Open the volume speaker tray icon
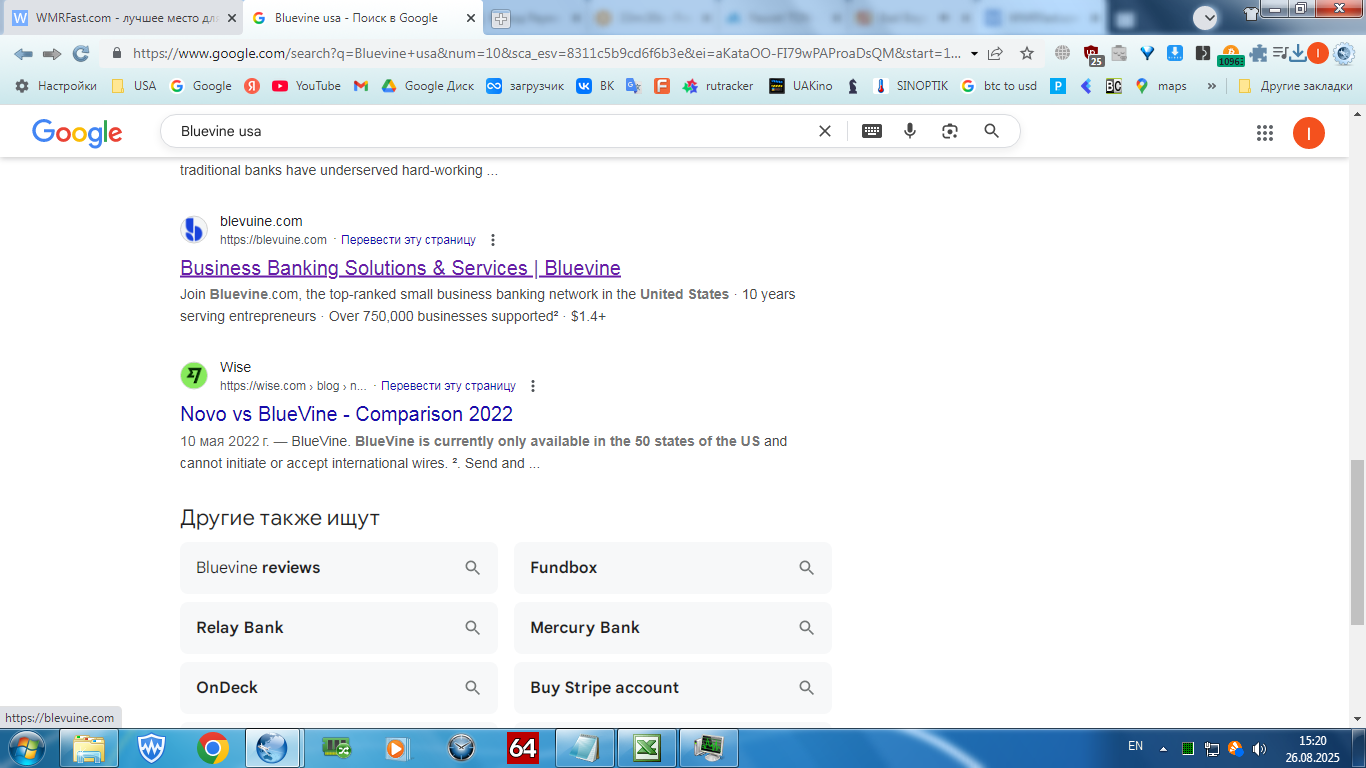Viewport: 1366px width, 768px height. tap(1259, 748)
